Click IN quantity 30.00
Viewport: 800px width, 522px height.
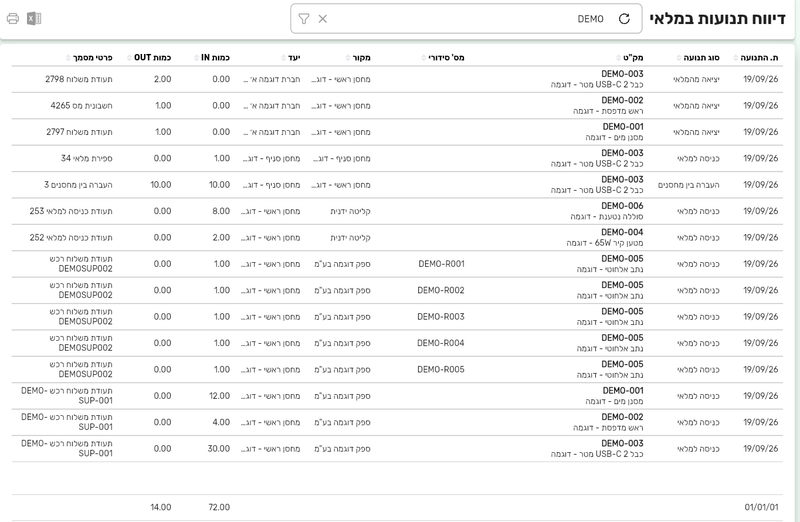pyautogui.click(x=218, y=449)
